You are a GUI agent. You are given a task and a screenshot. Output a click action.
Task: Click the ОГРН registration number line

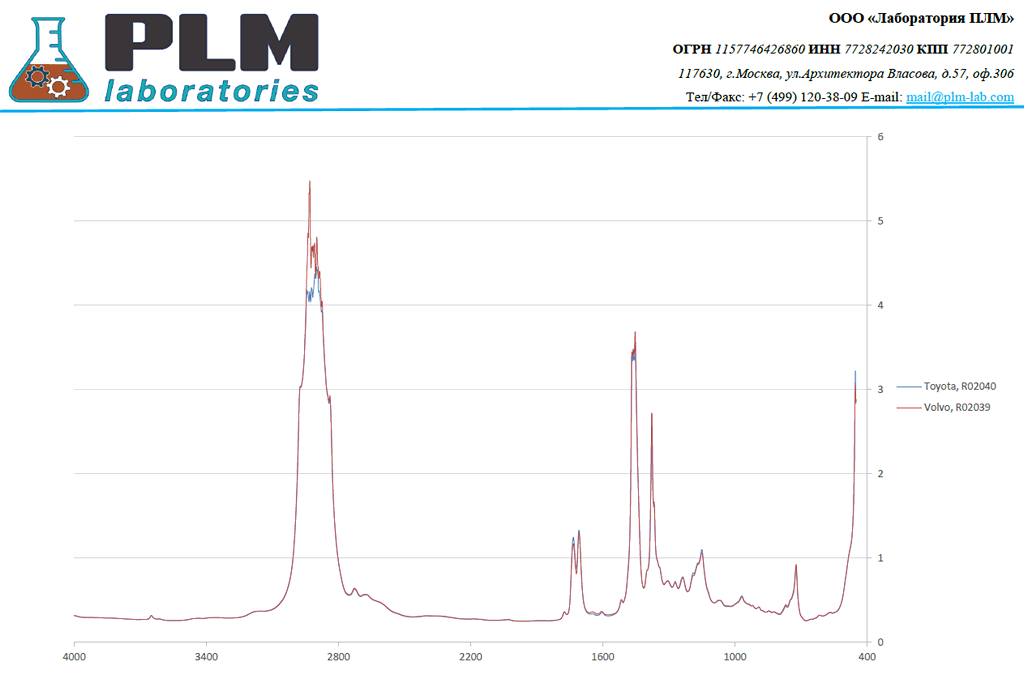842,48
